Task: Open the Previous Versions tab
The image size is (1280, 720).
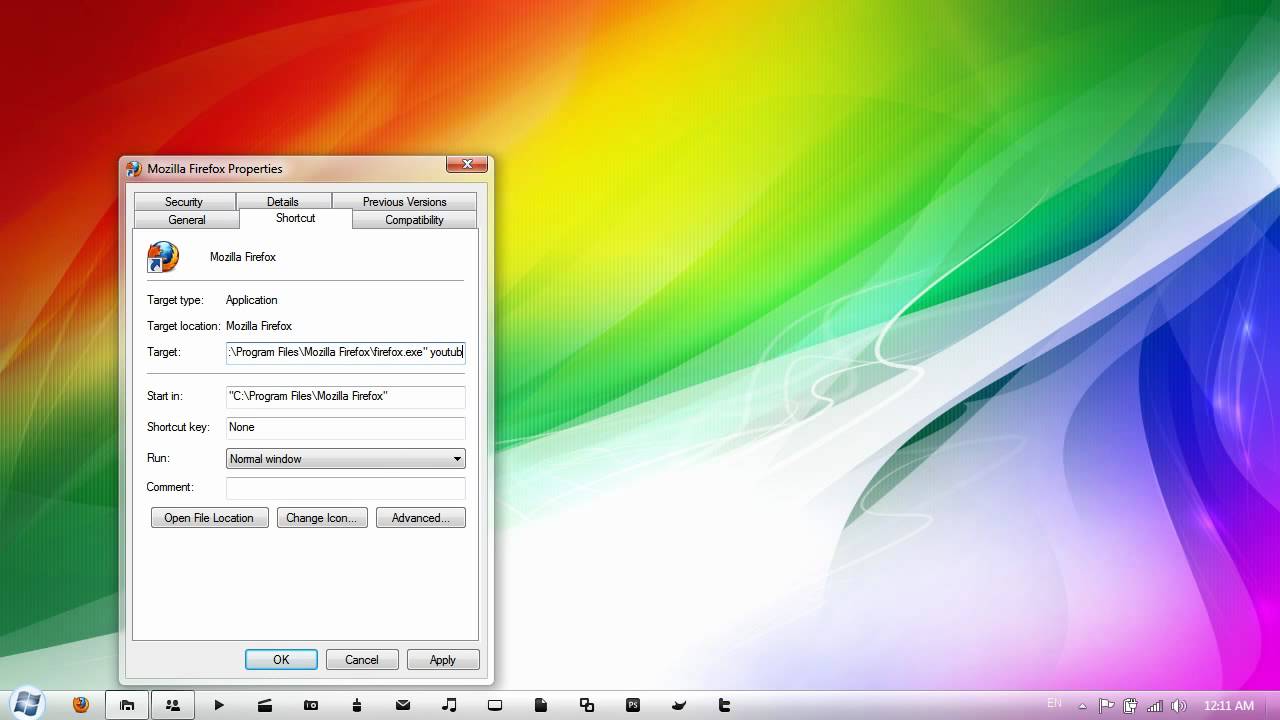Action: click(404, 201)
